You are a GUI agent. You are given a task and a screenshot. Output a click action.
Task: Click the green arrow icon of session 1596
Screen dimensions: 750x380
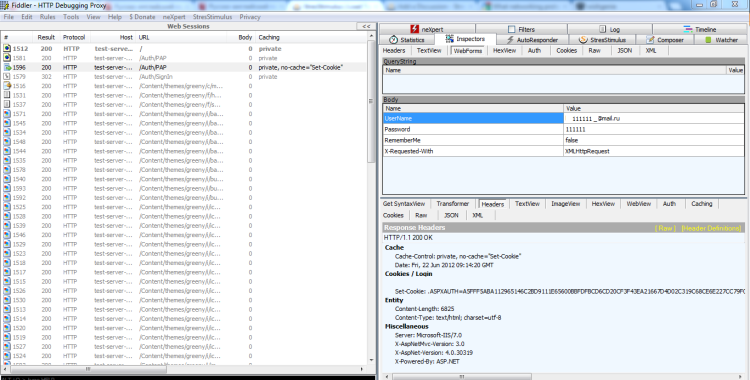[x=7, y=67]
